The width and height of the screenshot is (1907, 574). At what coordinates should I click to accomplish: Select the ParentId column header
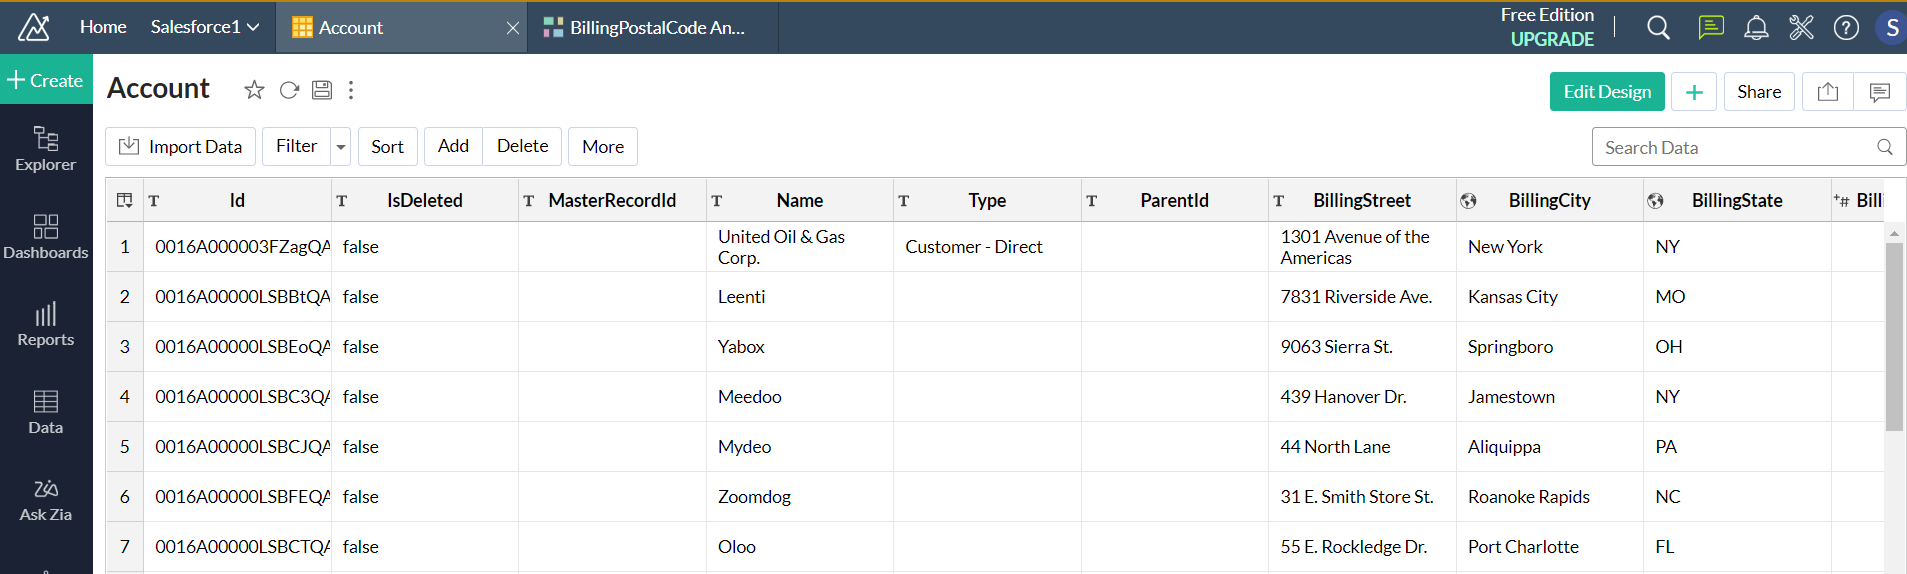pyautogui.click(x=1175, y=201)
